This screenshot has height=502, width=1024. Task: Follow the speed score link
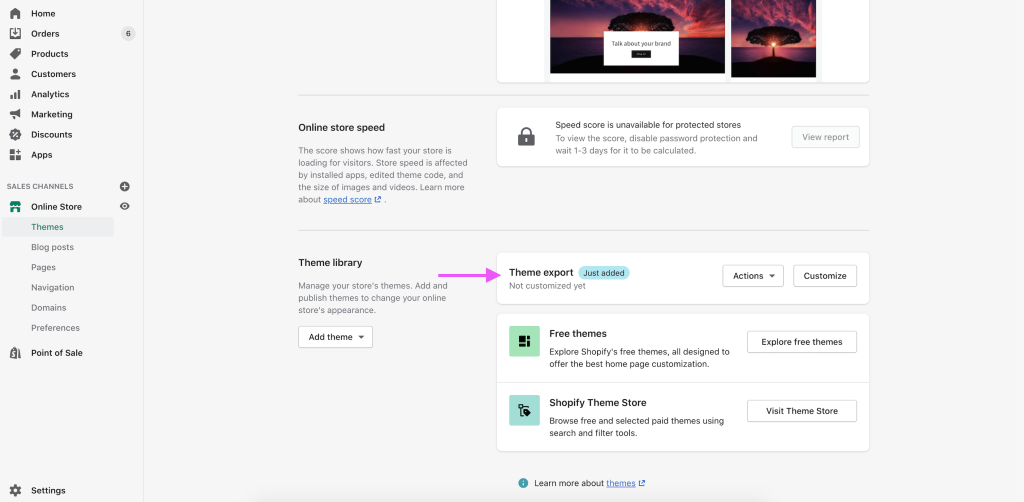click(347, 200)
